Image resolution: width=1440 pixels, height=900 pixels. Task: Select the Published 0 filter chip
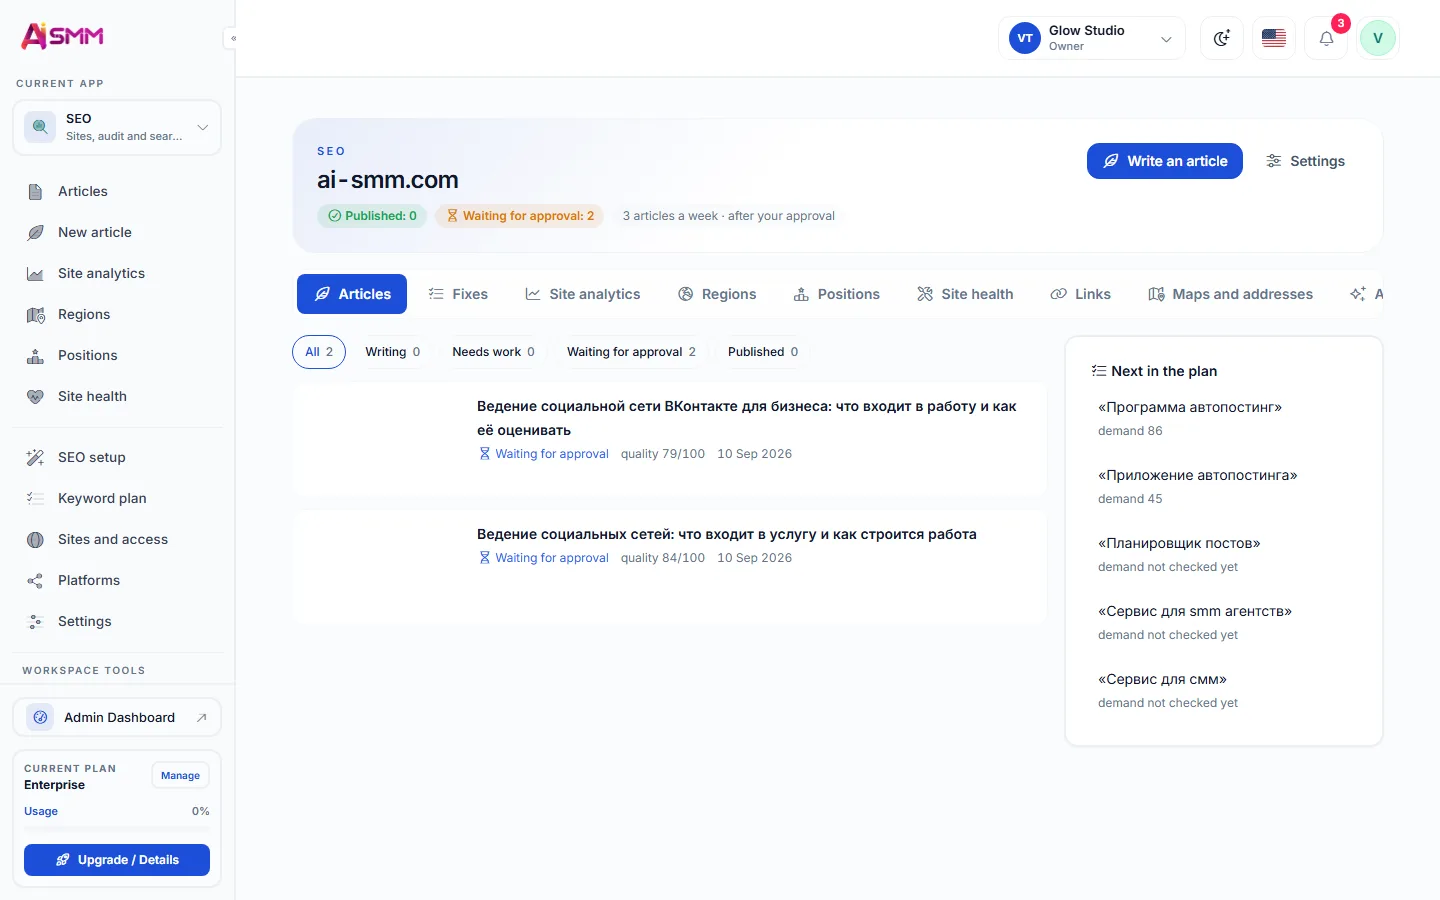coord(763,352)
